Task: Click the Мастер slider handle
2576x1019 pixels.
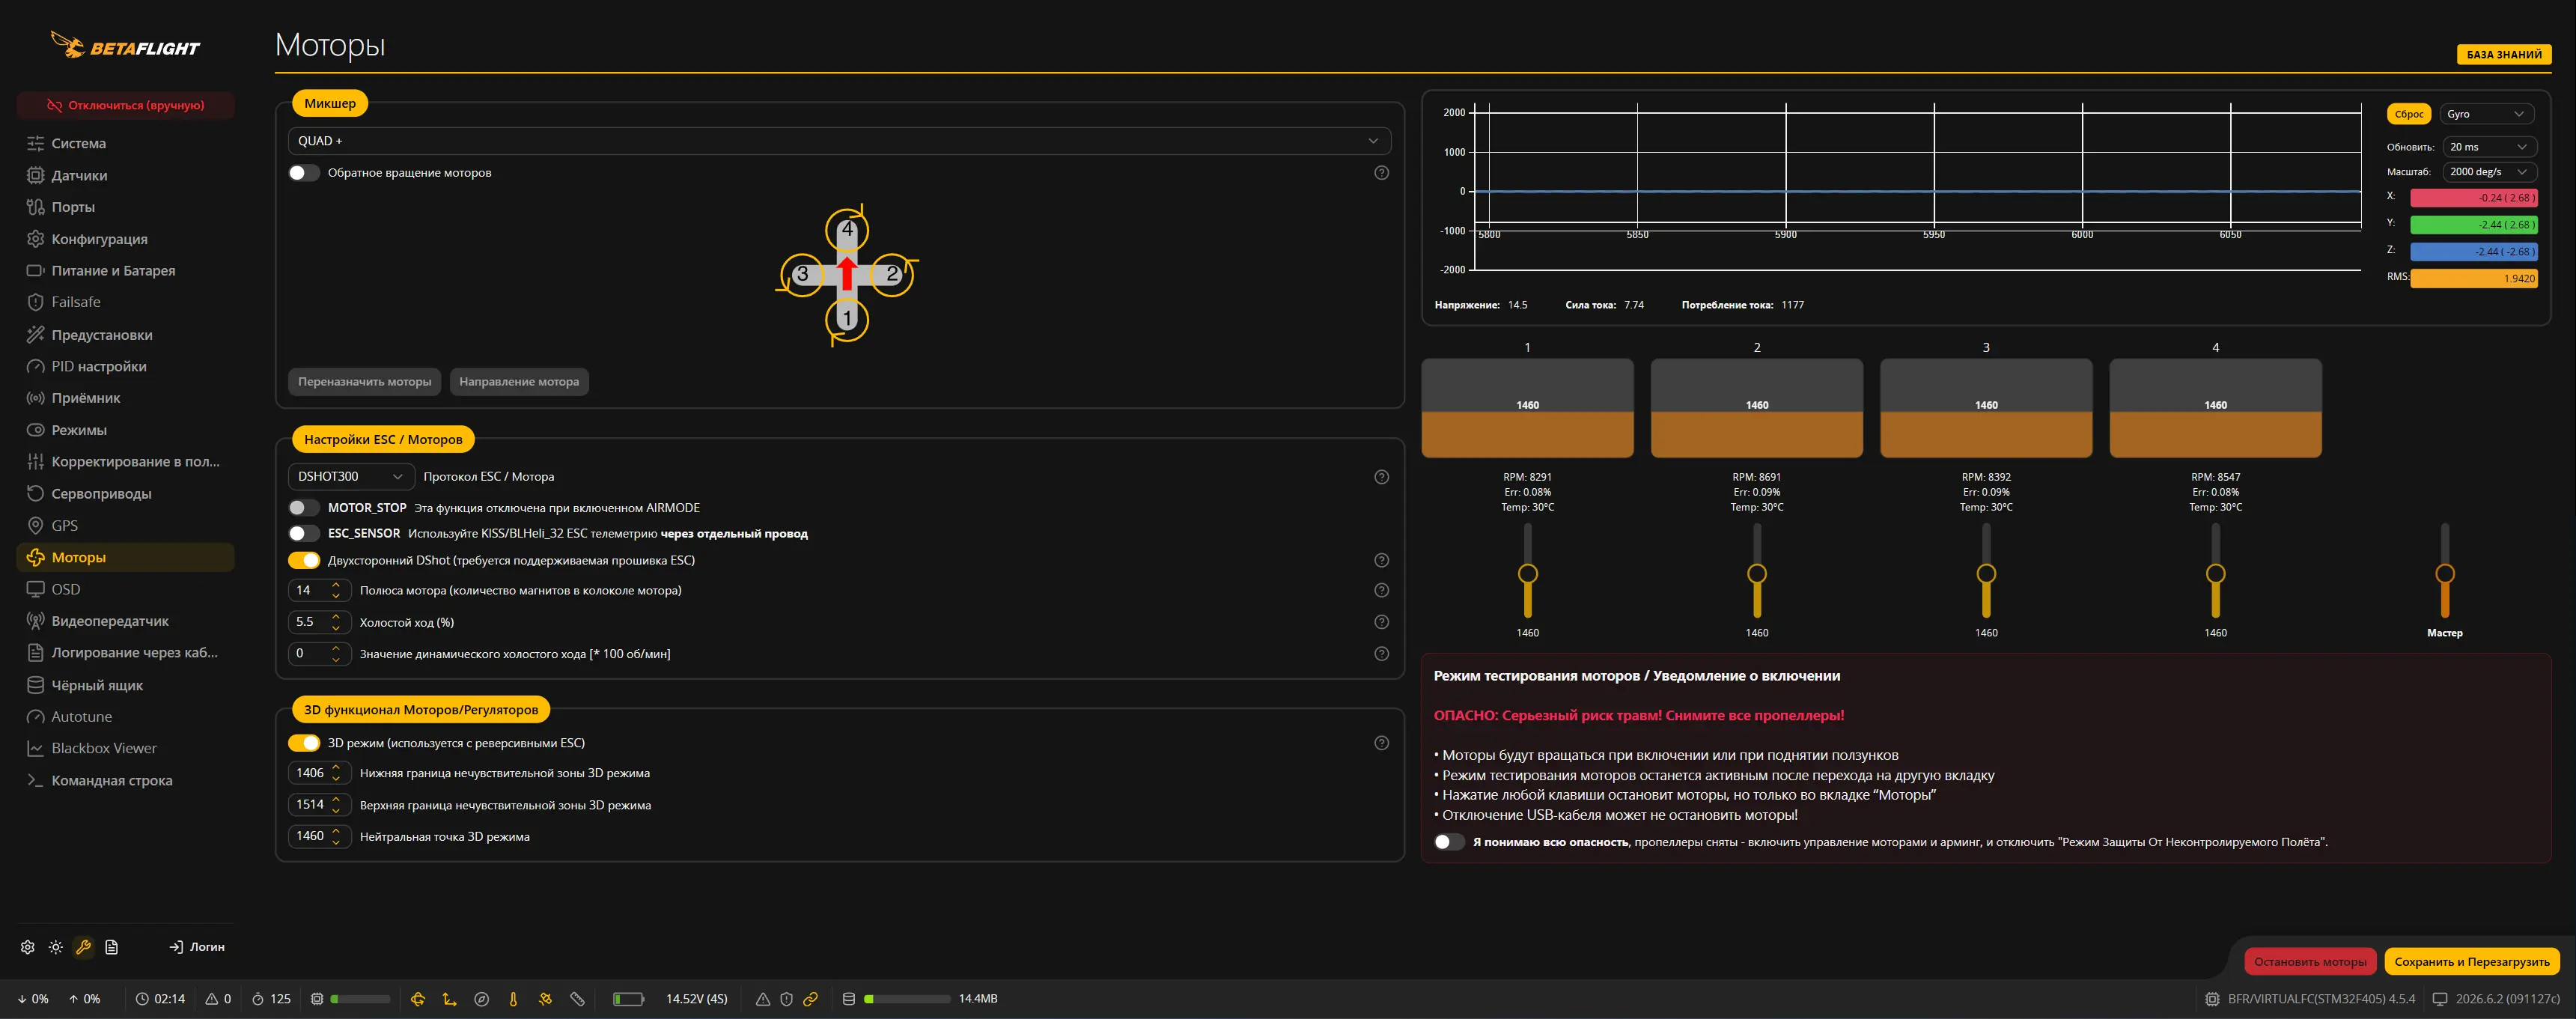Action: point(2445,574)
